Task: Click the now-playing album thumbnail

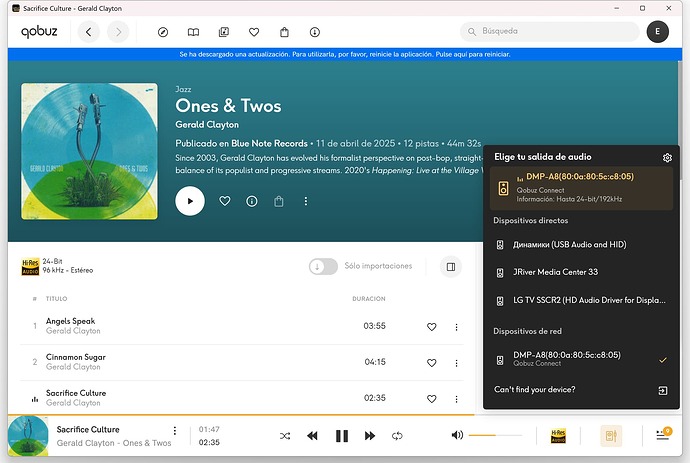Action: [x=28, y=436]
